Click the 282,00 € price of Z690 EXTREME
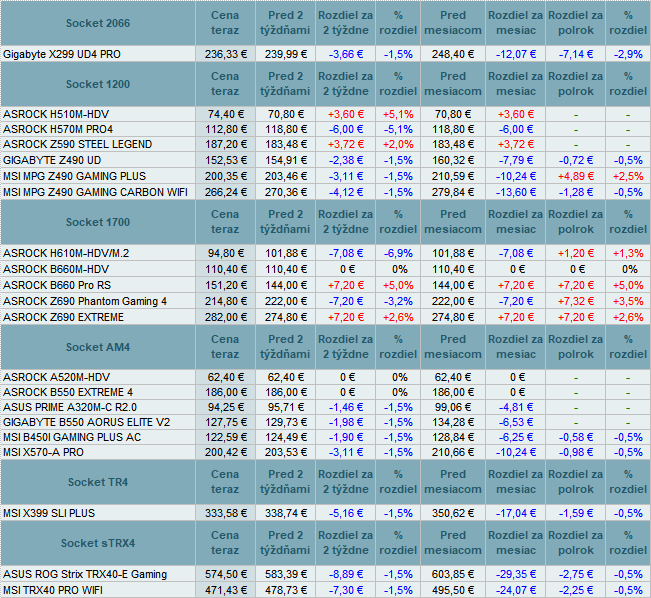 pos(226,317)
